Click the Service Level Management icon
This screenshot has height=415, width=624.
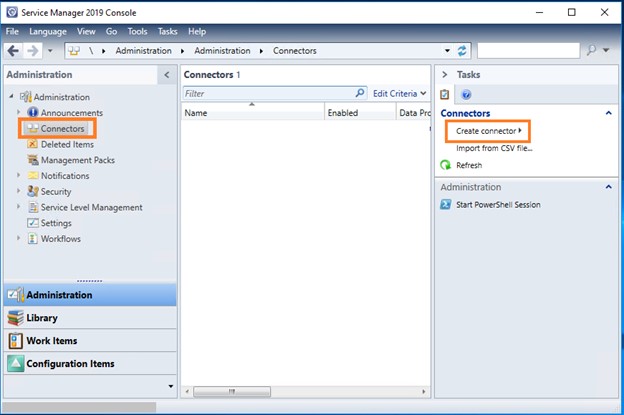point(33,207)
